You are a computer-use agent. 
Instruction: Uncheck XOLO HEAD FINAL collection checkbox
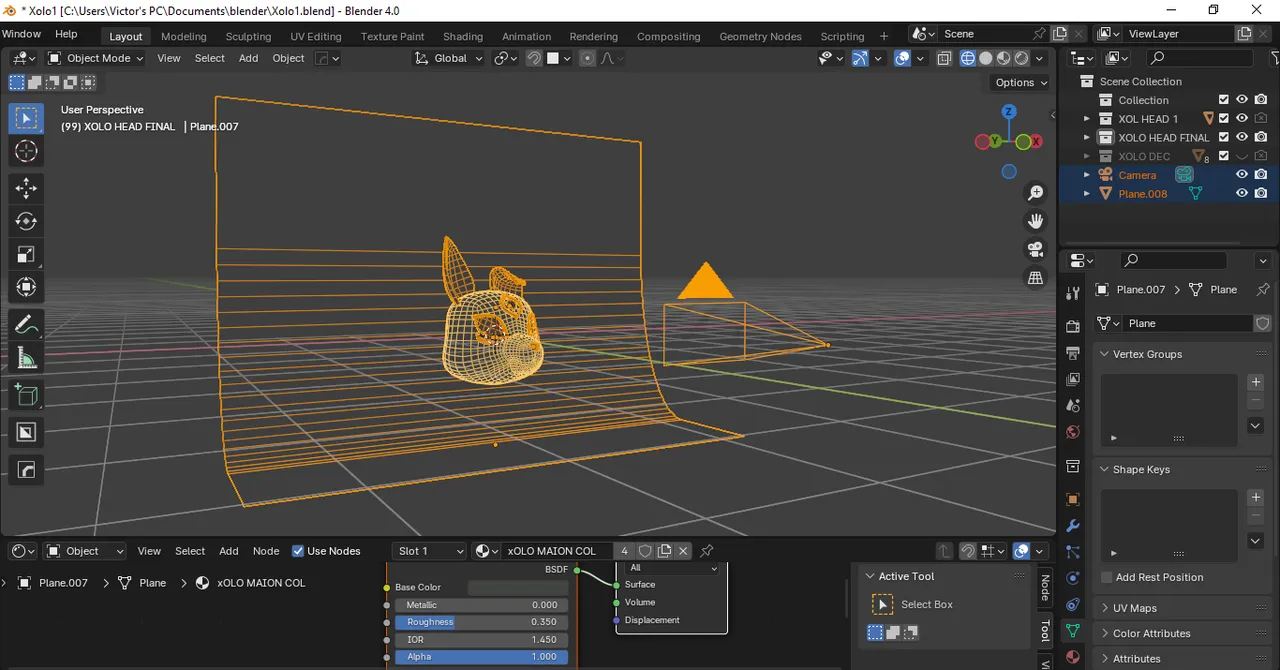point(1223,137)
